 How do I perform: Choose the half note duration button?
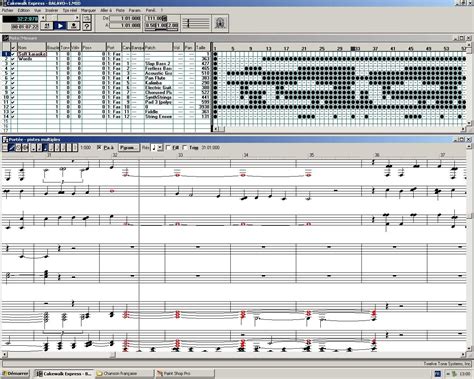(x=40, y=147)
